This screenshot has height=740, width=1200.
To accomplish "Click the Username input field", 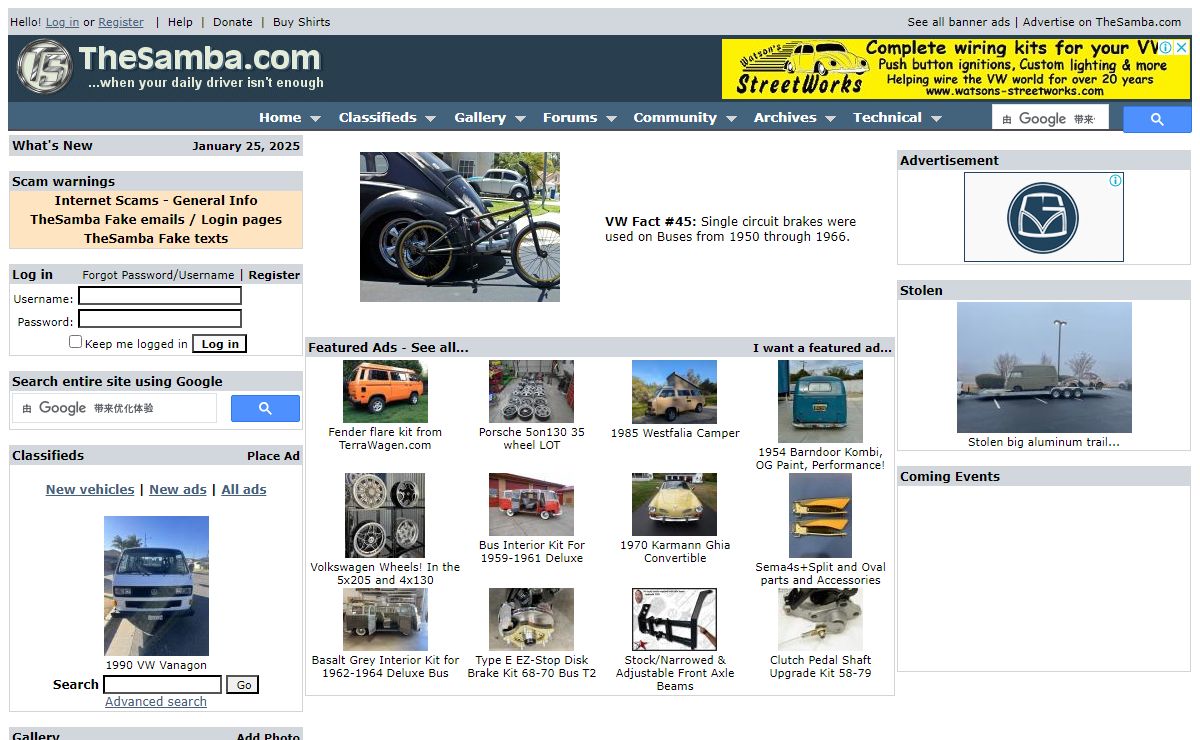I will 160,296.
